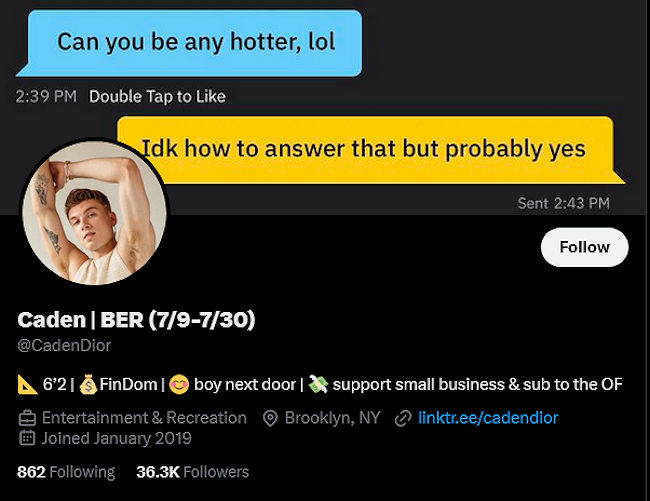Click the location pin icon

click(270, 418)
